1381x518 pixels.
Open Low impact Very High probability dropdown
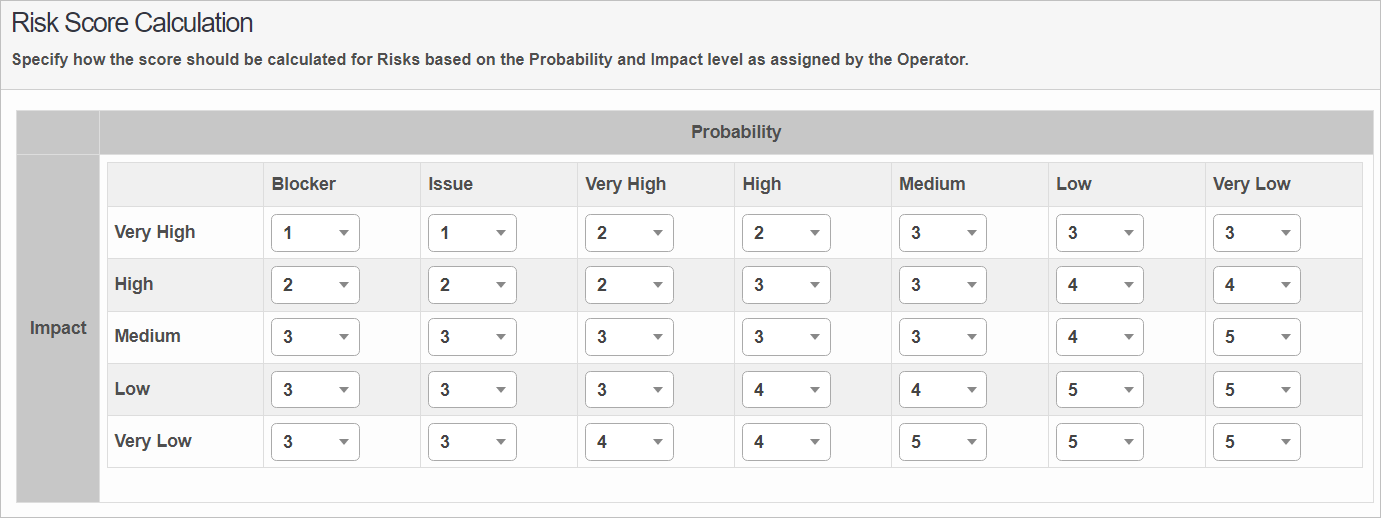pos(629,389)
